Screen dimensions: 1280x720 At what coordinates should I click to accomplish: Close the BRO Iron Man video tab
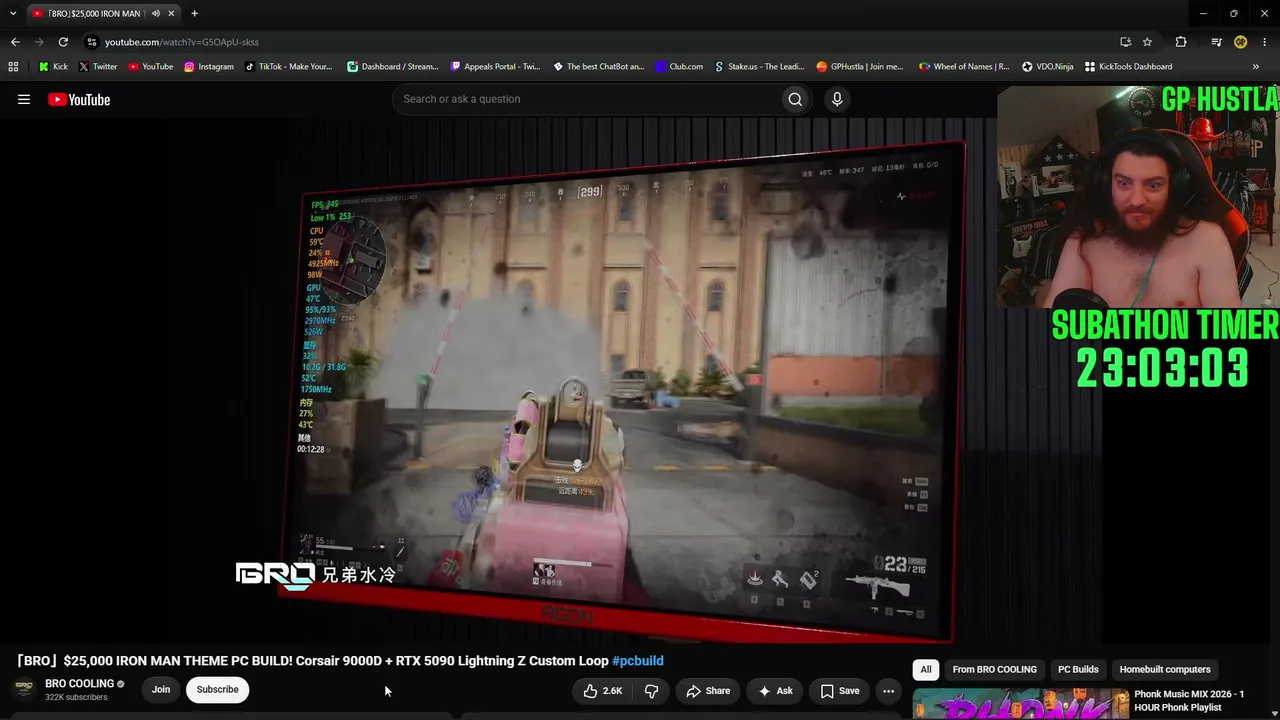pyautogui.click(x=171, y=13)
